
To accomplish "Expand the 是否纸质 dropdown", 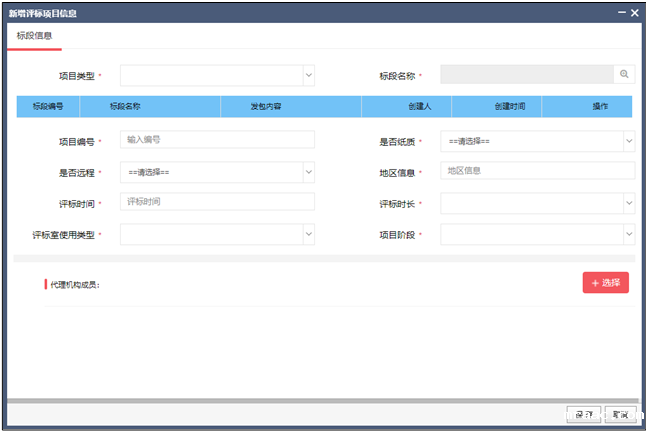I will pos(537,141).
